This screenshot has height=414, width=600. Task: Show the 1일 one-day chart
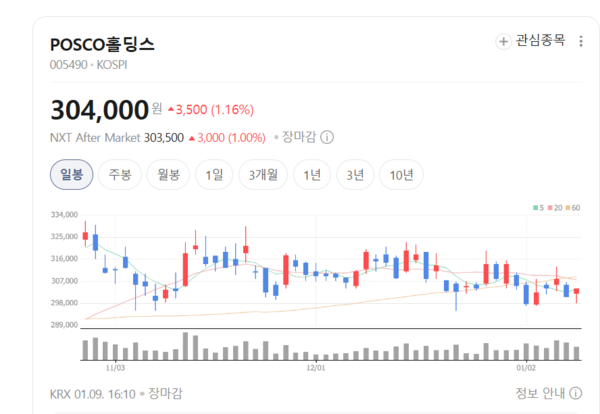pyautogui.click(x=214, y=175)
